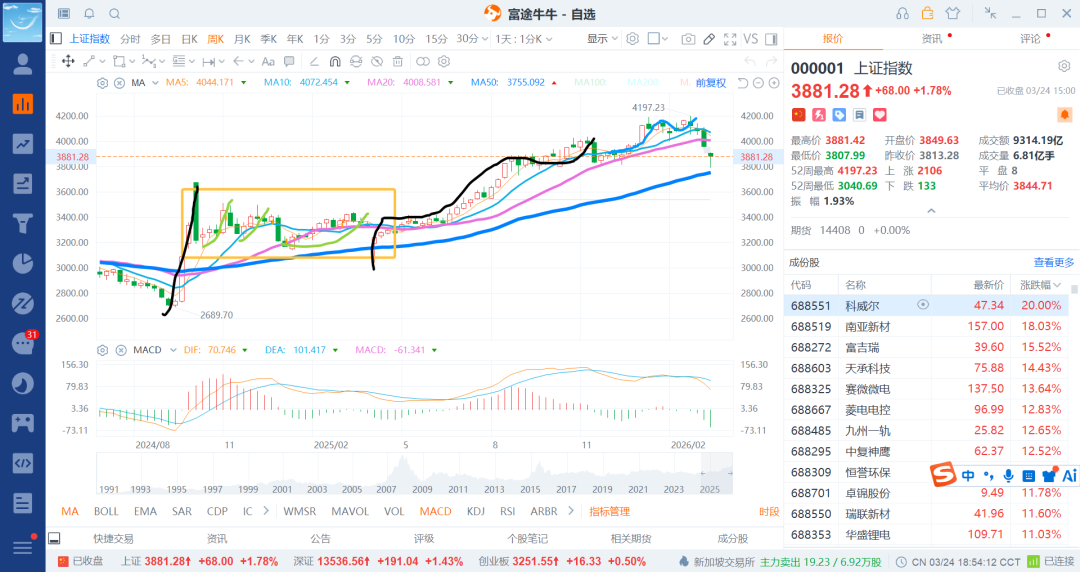Open the T-shirt skin theme icon

(x=953, y=14)
